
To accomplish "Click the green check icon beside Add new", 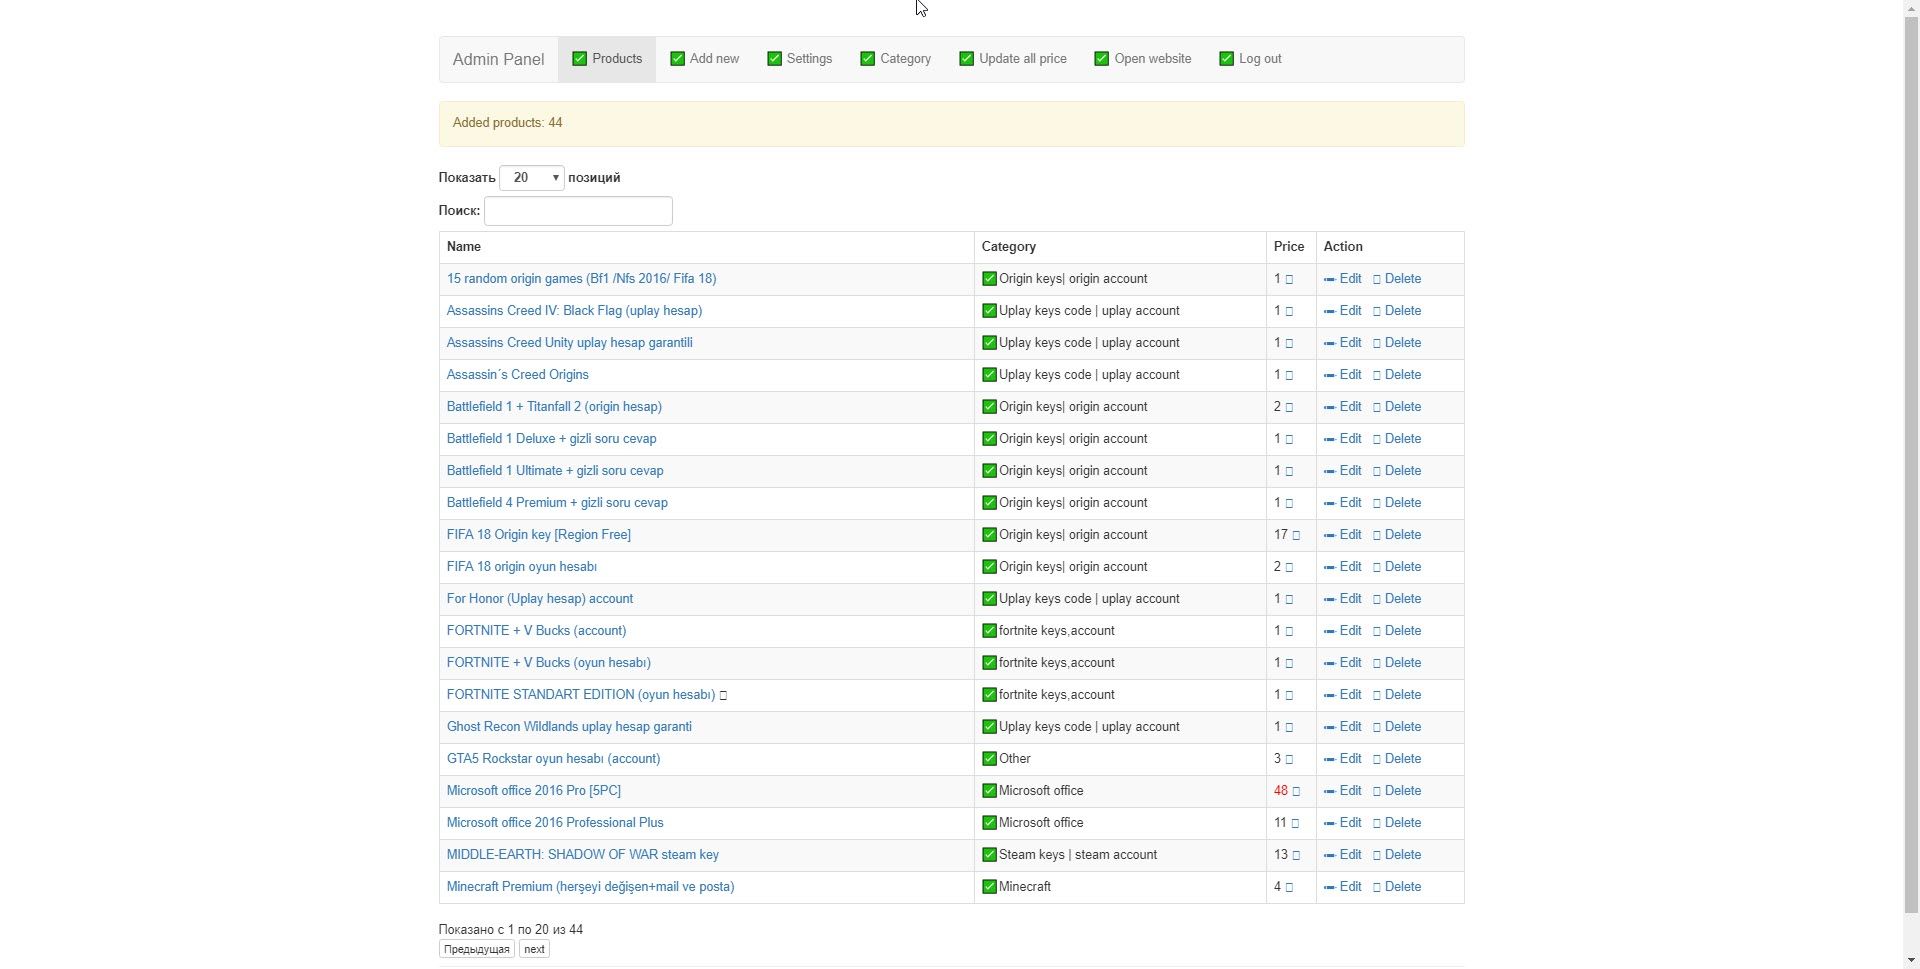I will point(677,59).
